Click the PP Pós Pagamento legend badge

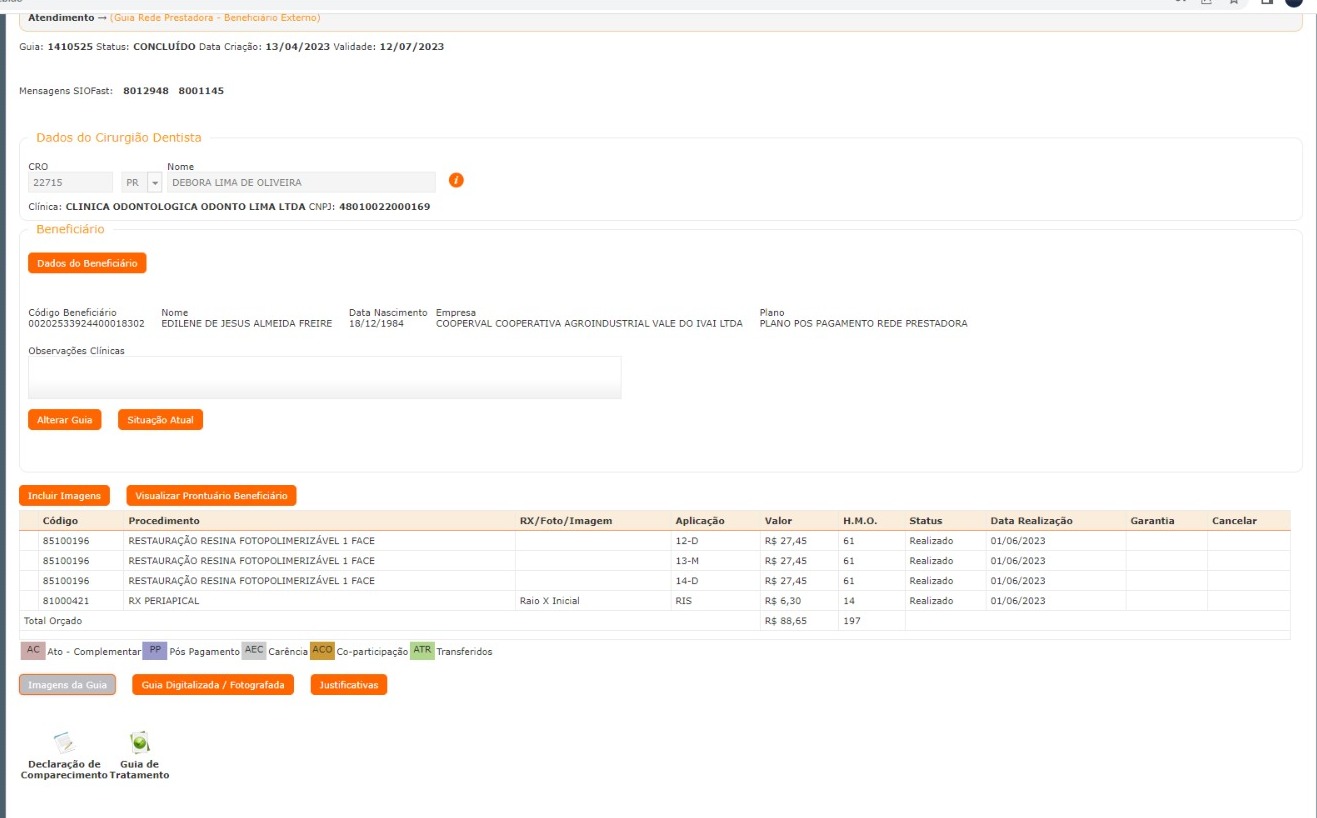coord(154,651)
